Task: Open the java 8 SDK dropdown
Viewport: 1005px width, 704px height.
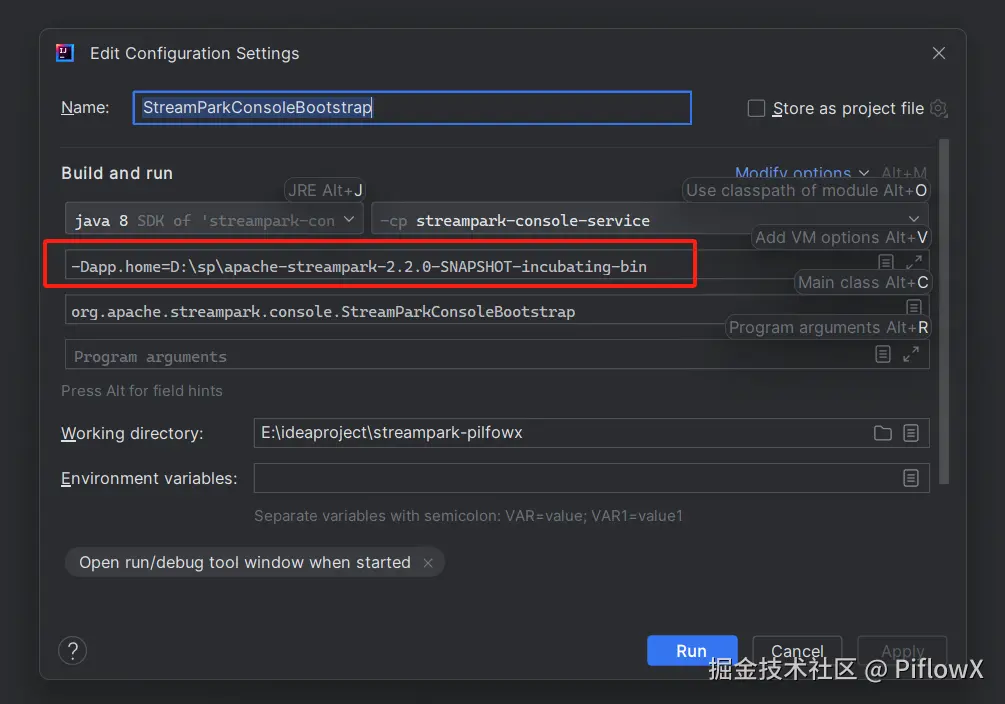Action: pos(214,221)
